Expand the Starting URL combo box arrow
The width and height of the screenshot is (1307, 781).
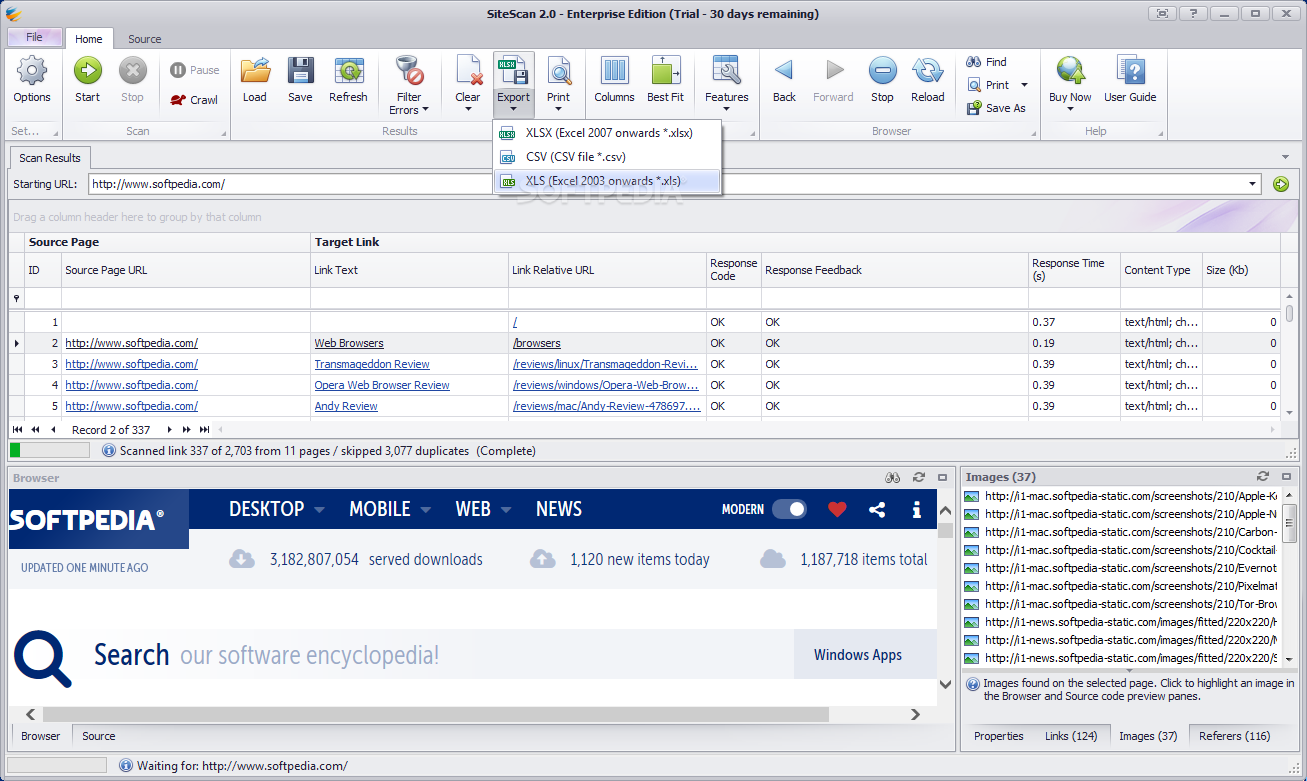tap(1253, 184)
